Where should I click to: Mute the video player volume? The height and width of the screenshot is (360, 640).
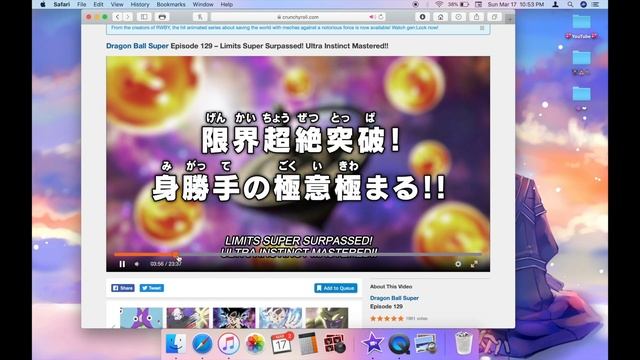(137, 264)
